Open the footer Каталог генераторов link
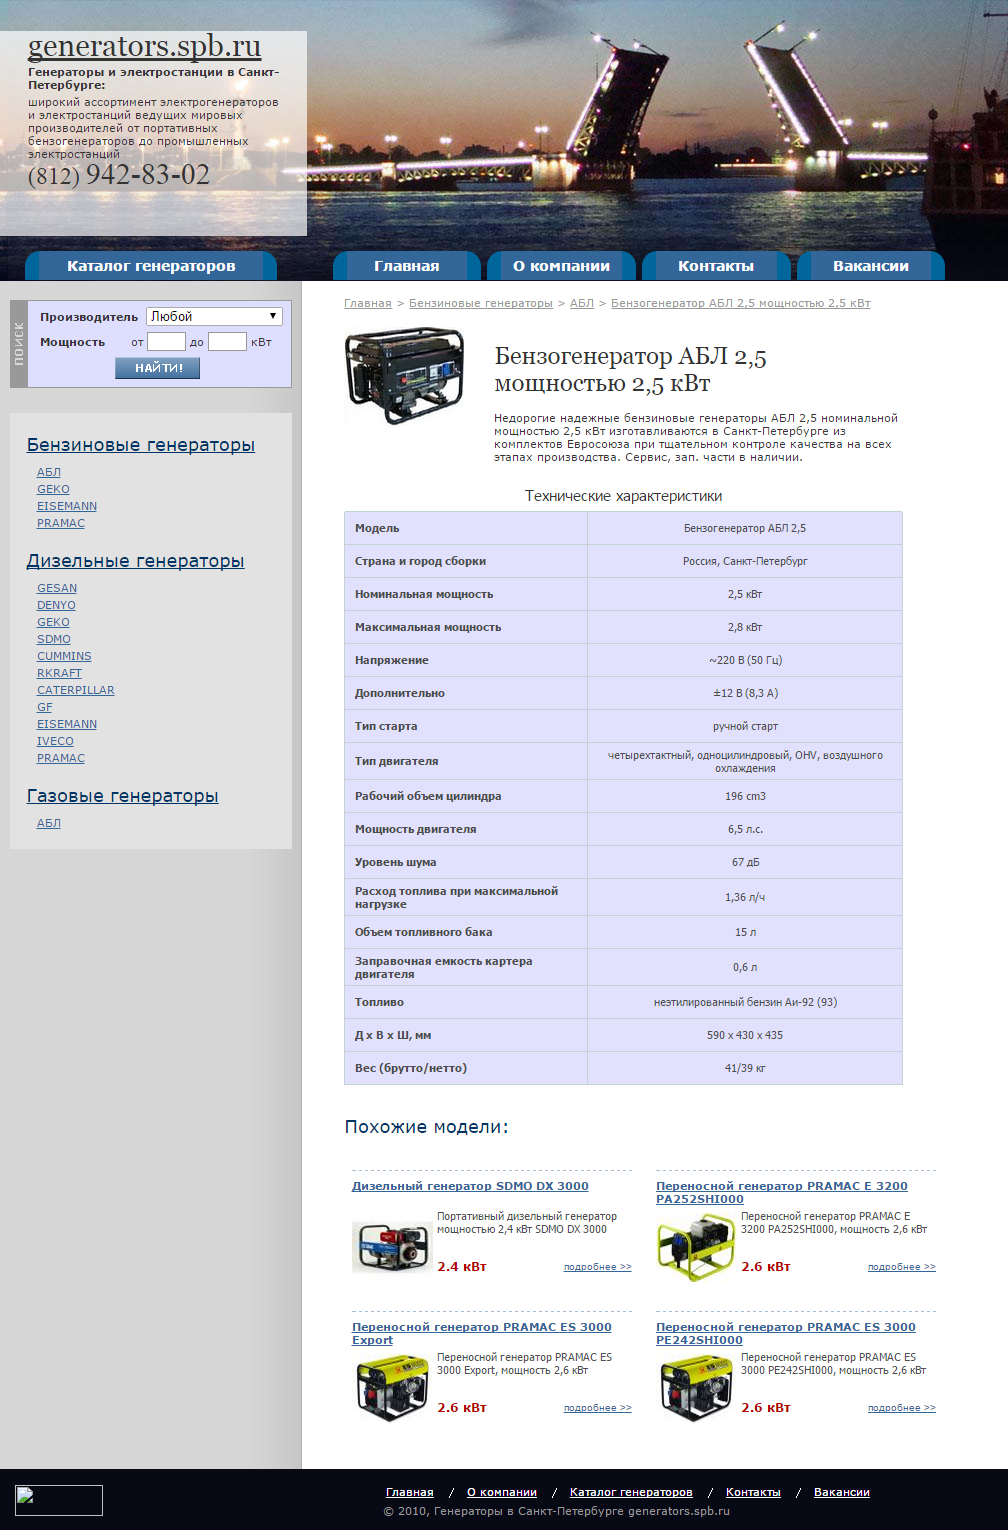The width and height of the screenshot is (1008, 1530). pyautogui.click(x=631, y=1492)
